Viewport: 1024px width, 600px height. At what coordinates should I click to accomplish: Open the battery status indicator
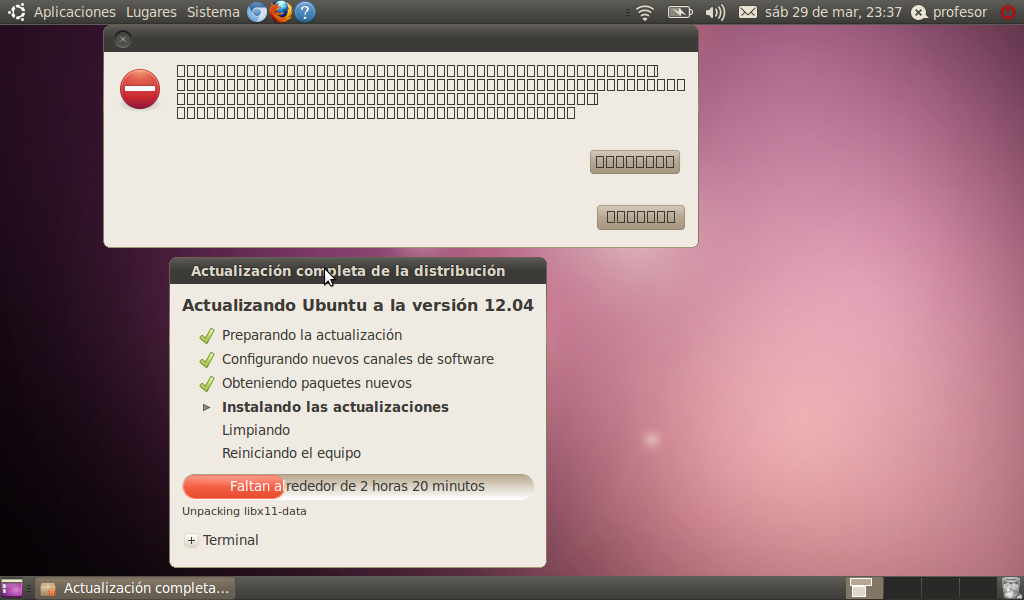click(680, 12)
